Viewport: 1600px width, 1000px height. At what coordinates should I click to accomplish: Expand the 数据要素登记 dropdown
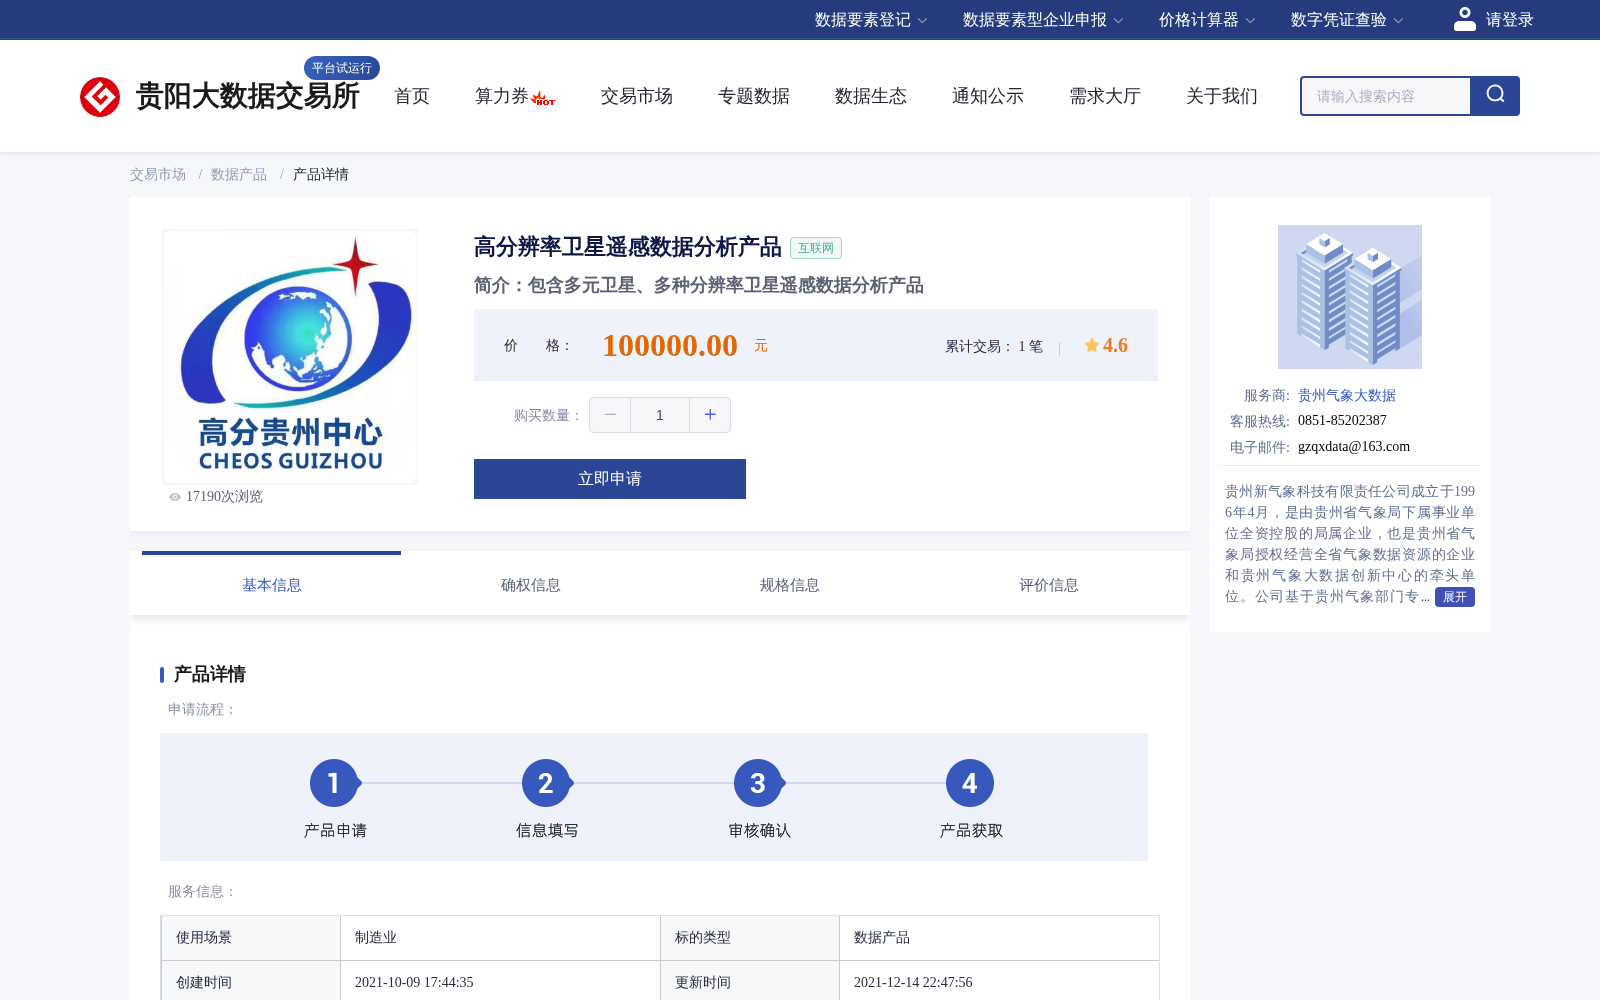(x=871, y=20)
